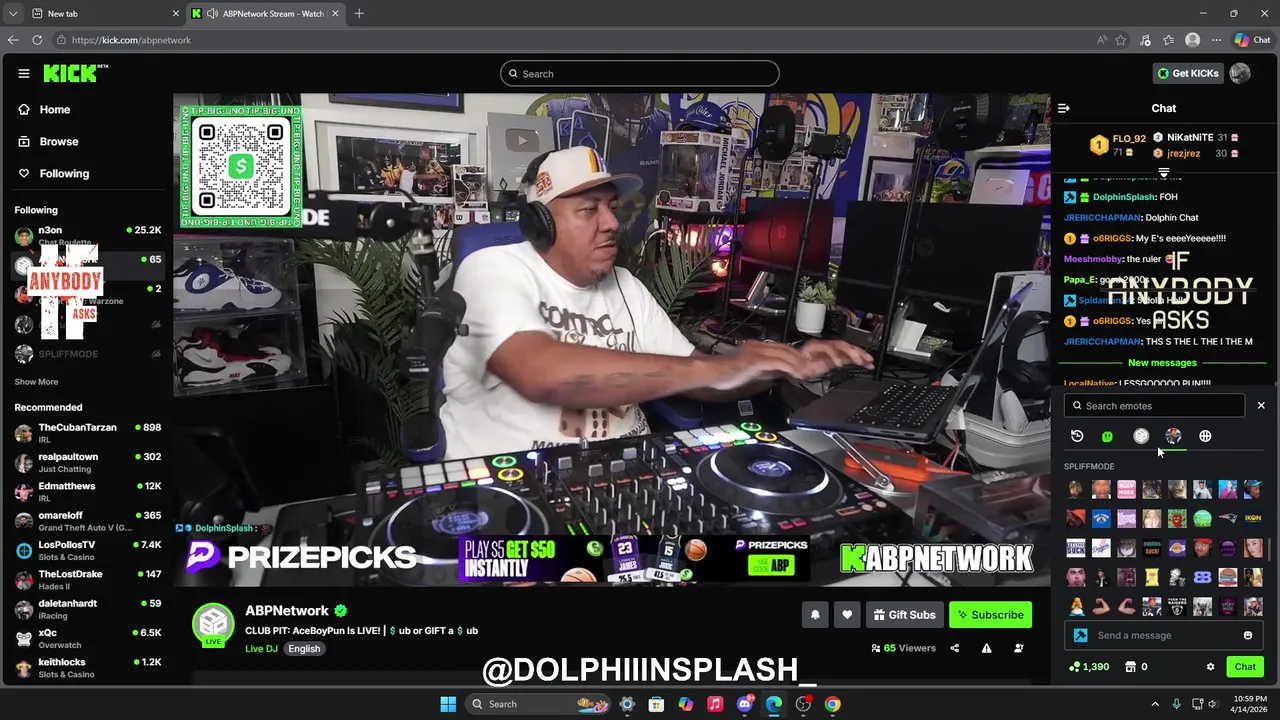The width and height of the screenshot is (1280, 720).
Task: Open n3on channel in following list
Action: tap(88, 236)
